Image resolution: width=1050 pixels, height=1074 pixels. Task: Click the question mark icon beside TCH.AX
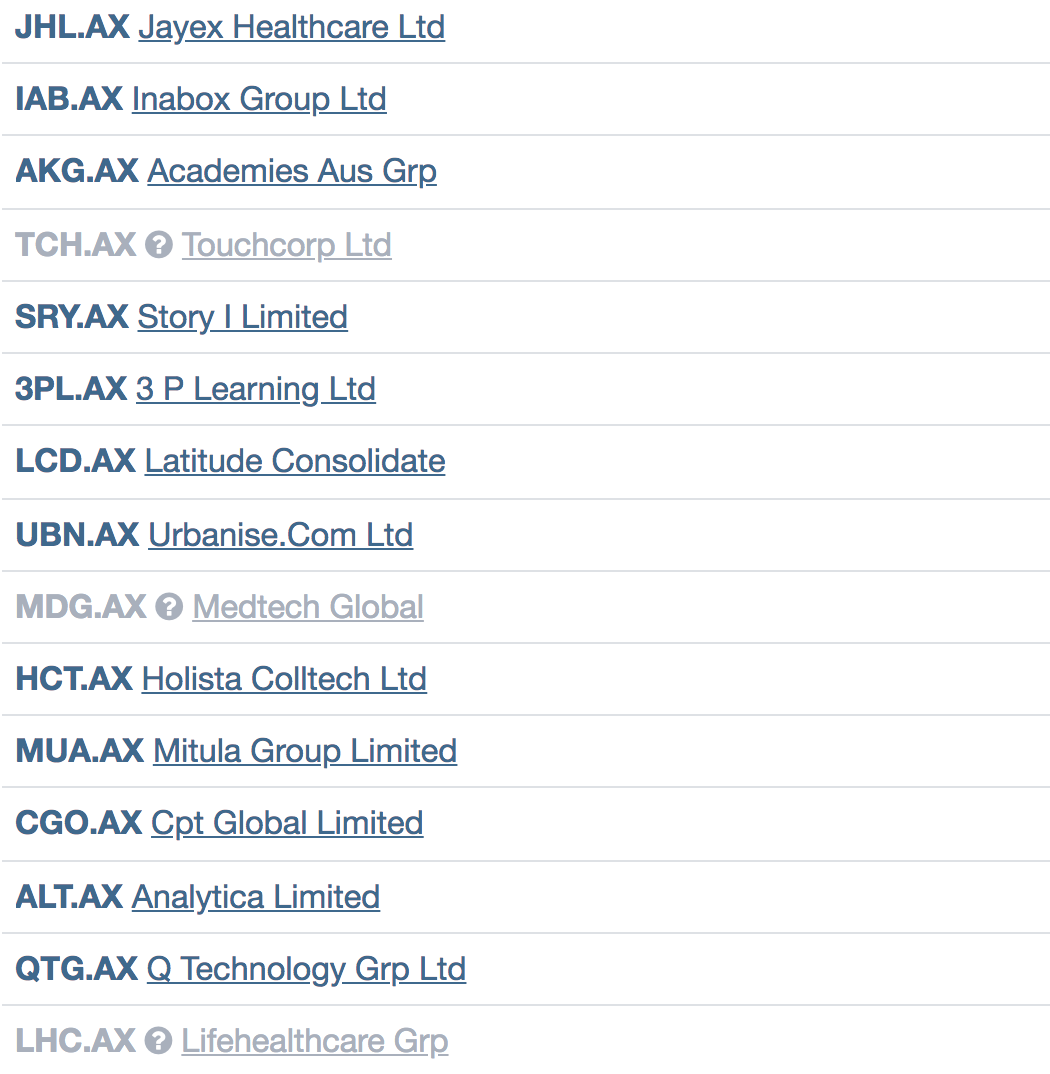point(159,245)
